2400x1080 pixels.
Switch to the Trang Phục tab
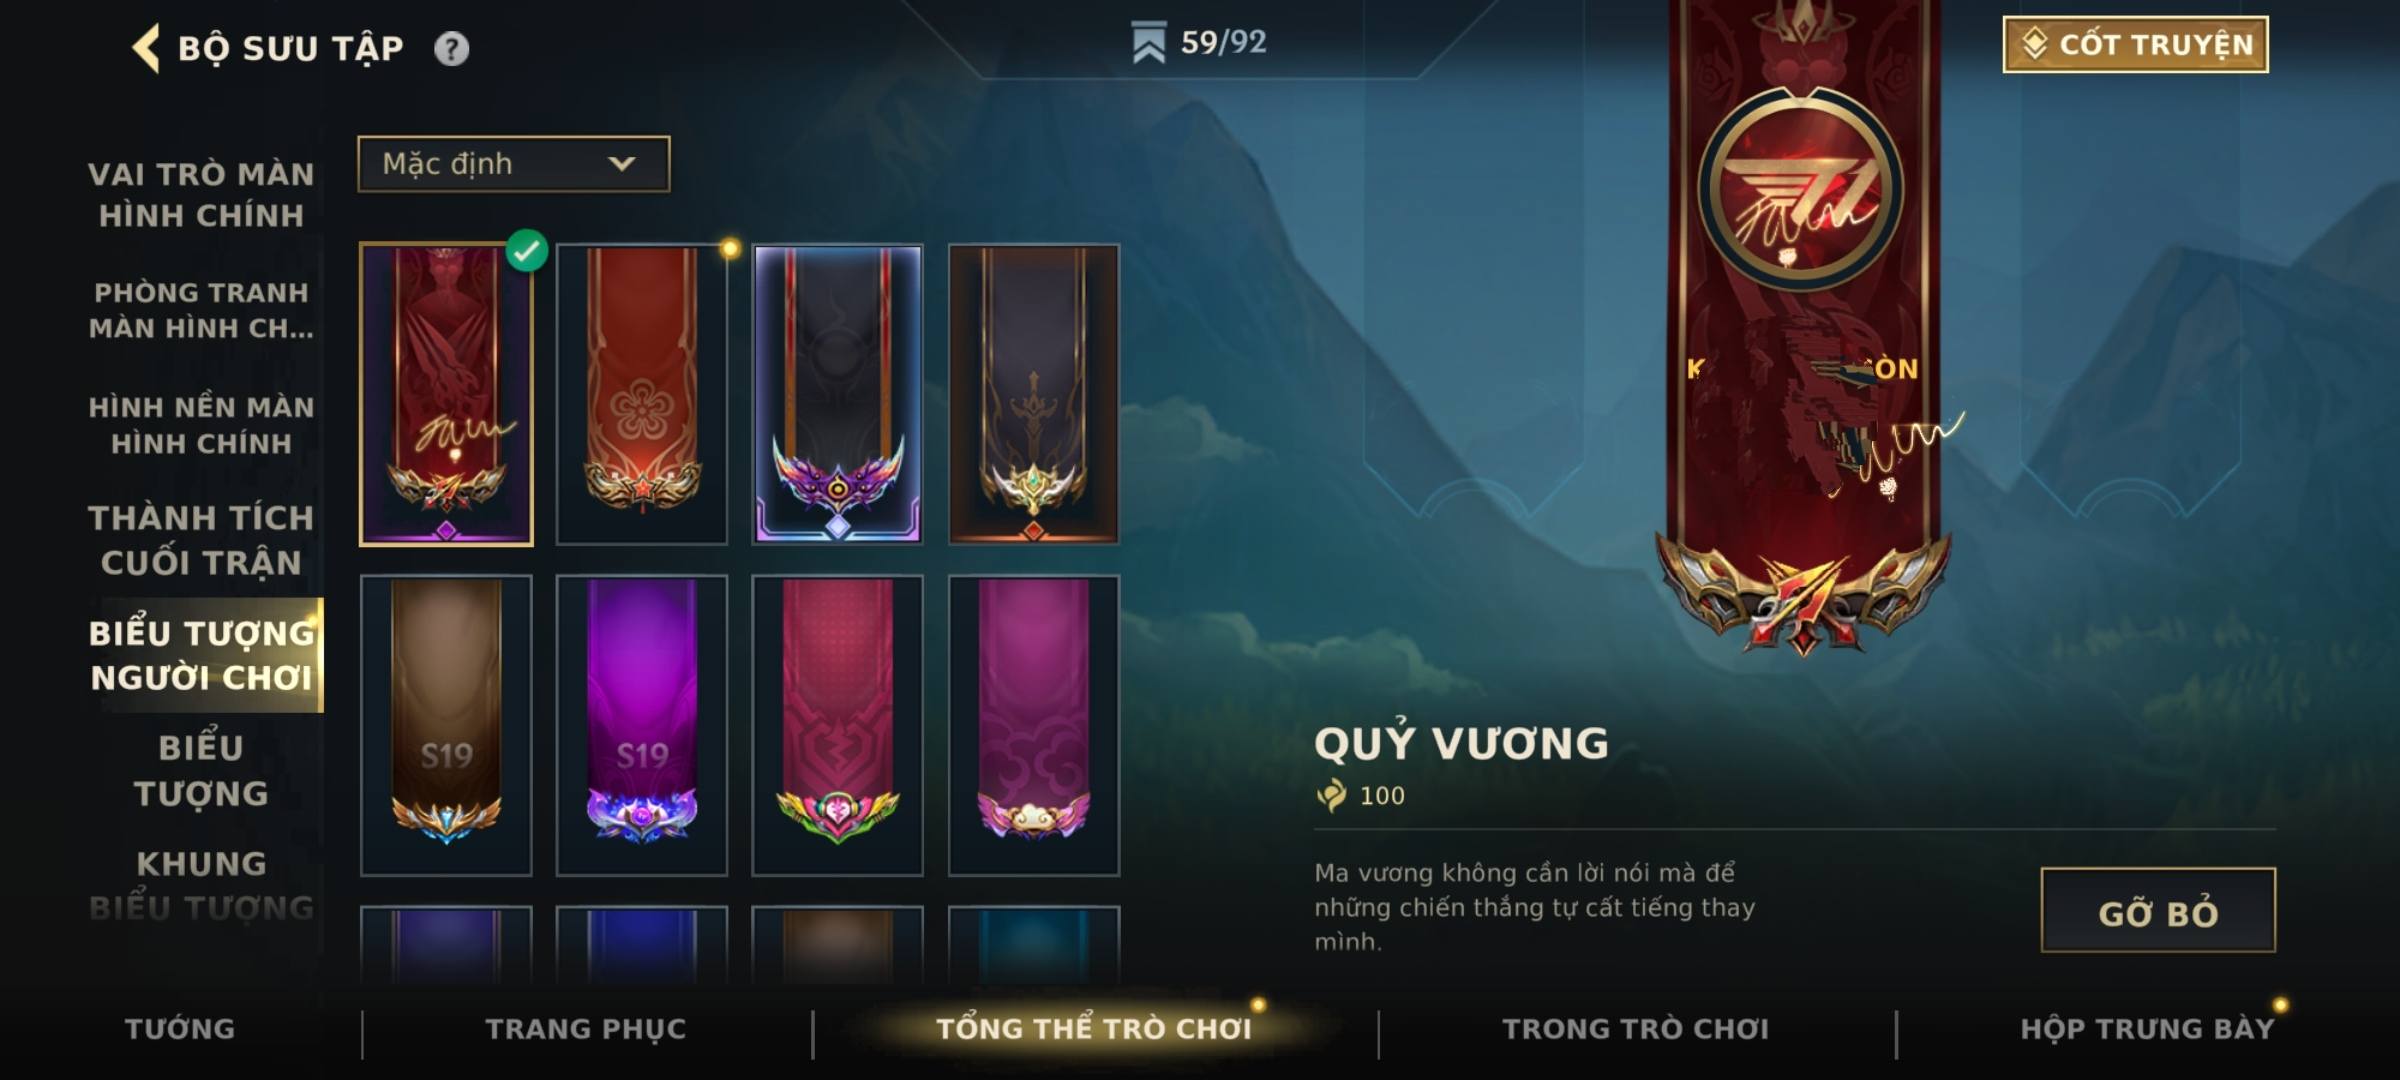(x=586, y=1029)
